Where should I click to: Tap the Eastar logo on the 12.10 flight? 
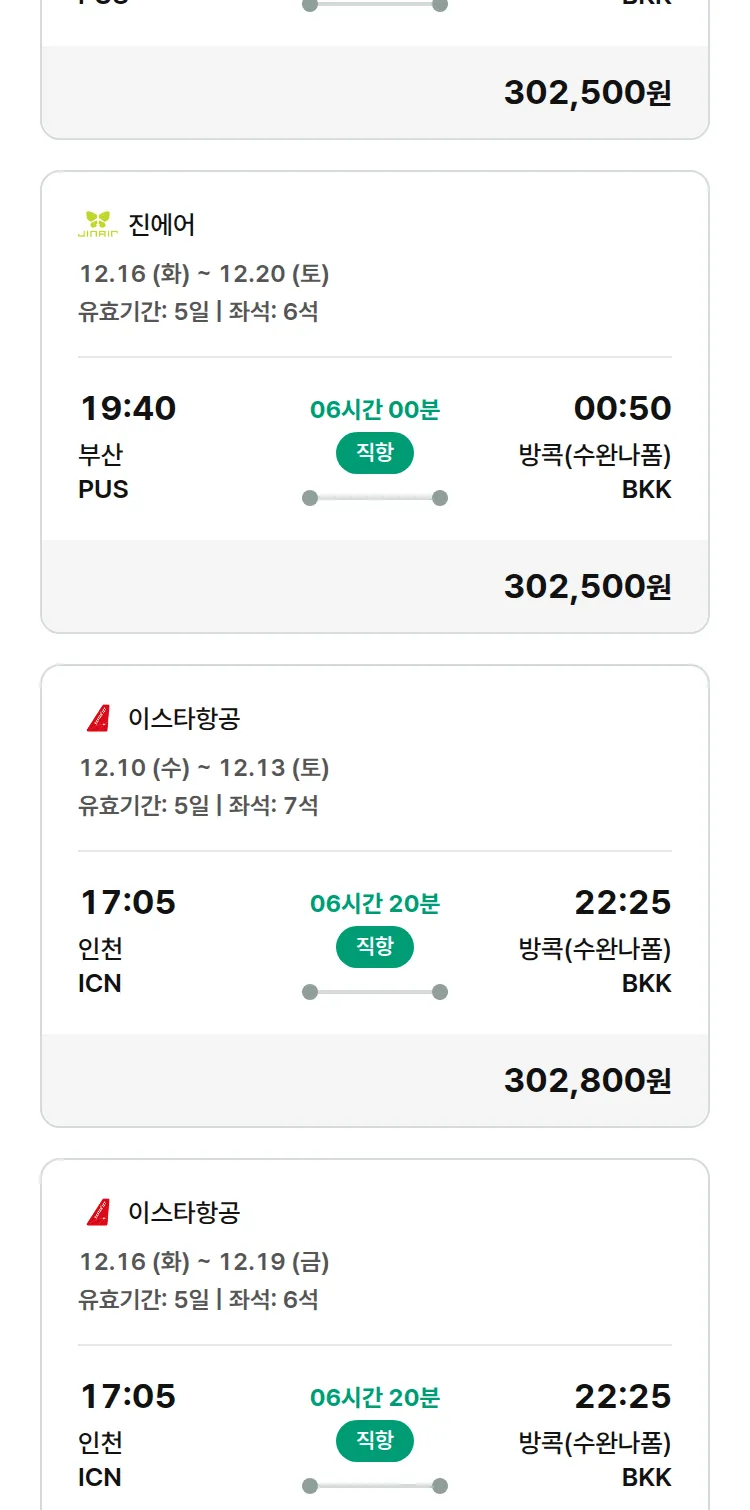(x=98, y=718)
